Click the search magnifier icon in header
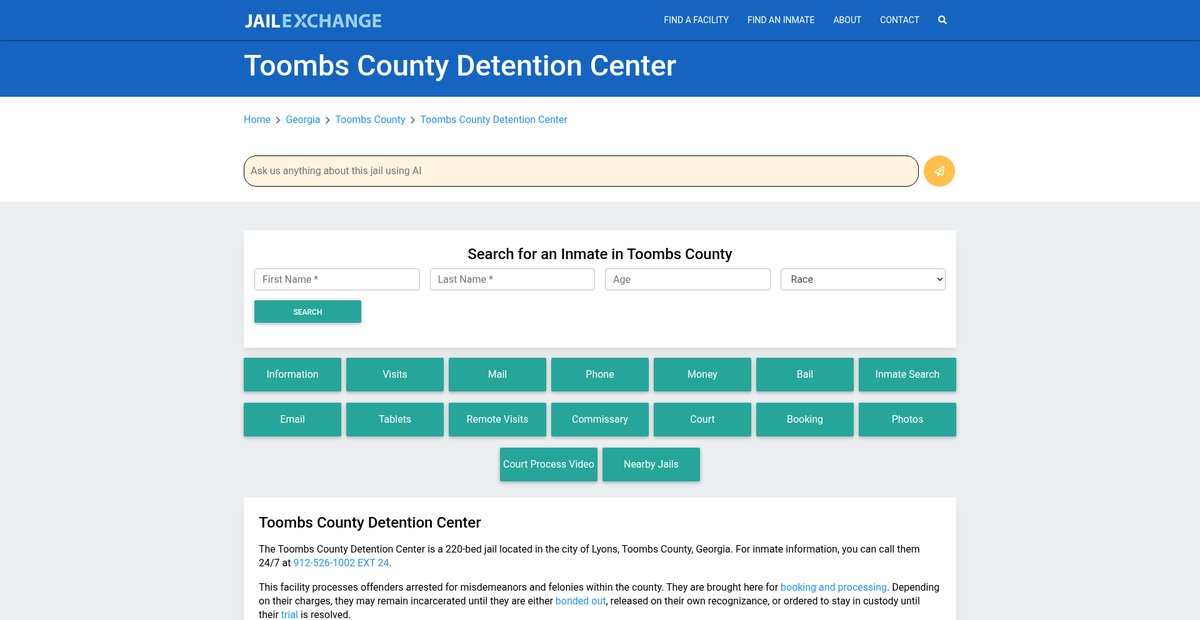This screenshot has width=1200, height=620. tap(942, 20)
